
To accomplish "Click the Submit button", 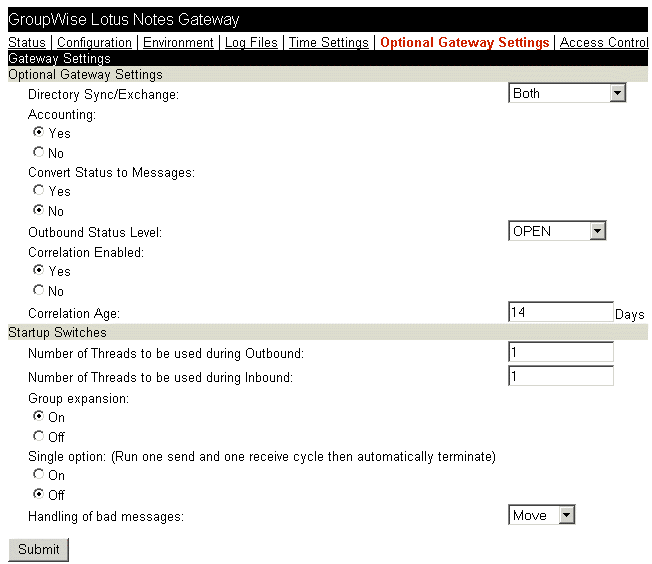I will [38, 549].
